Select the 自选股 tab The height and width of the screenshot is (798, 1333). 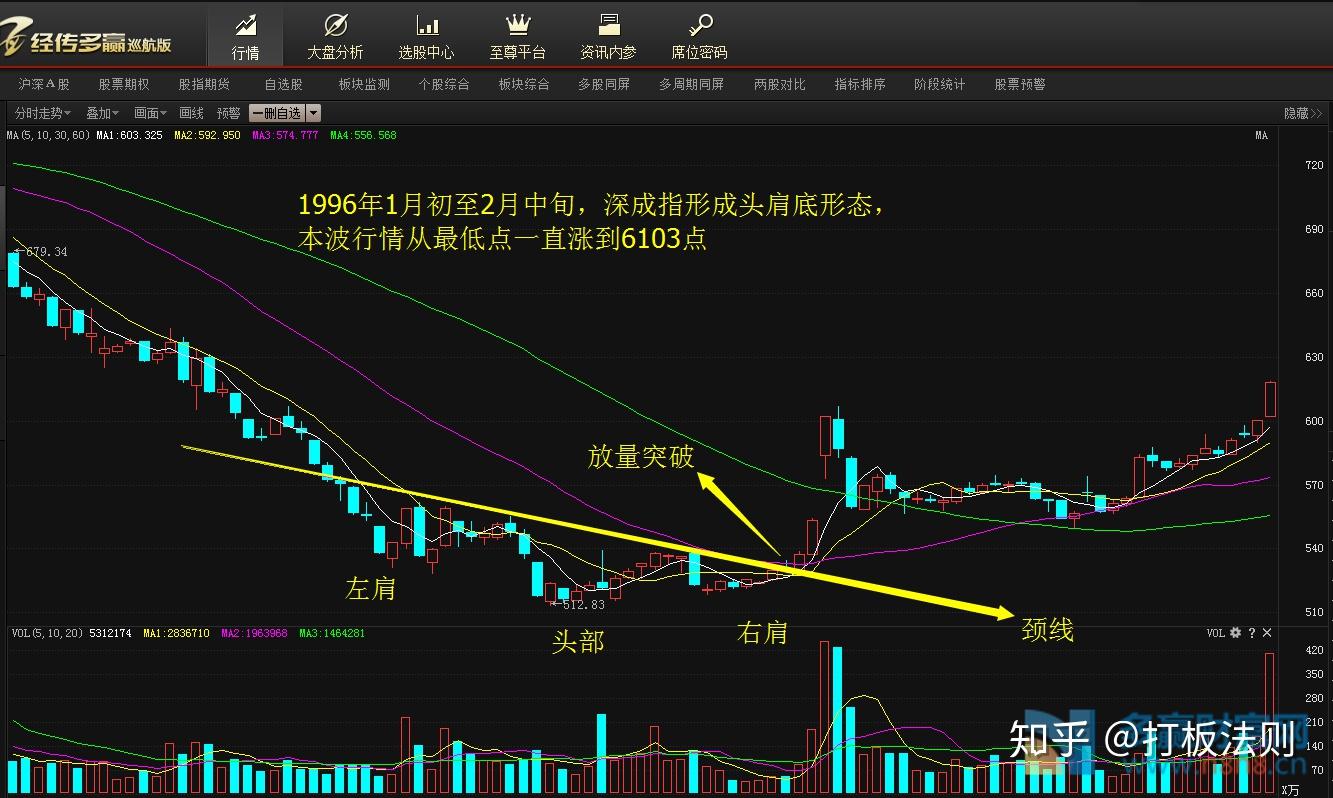tap(283, 85)
